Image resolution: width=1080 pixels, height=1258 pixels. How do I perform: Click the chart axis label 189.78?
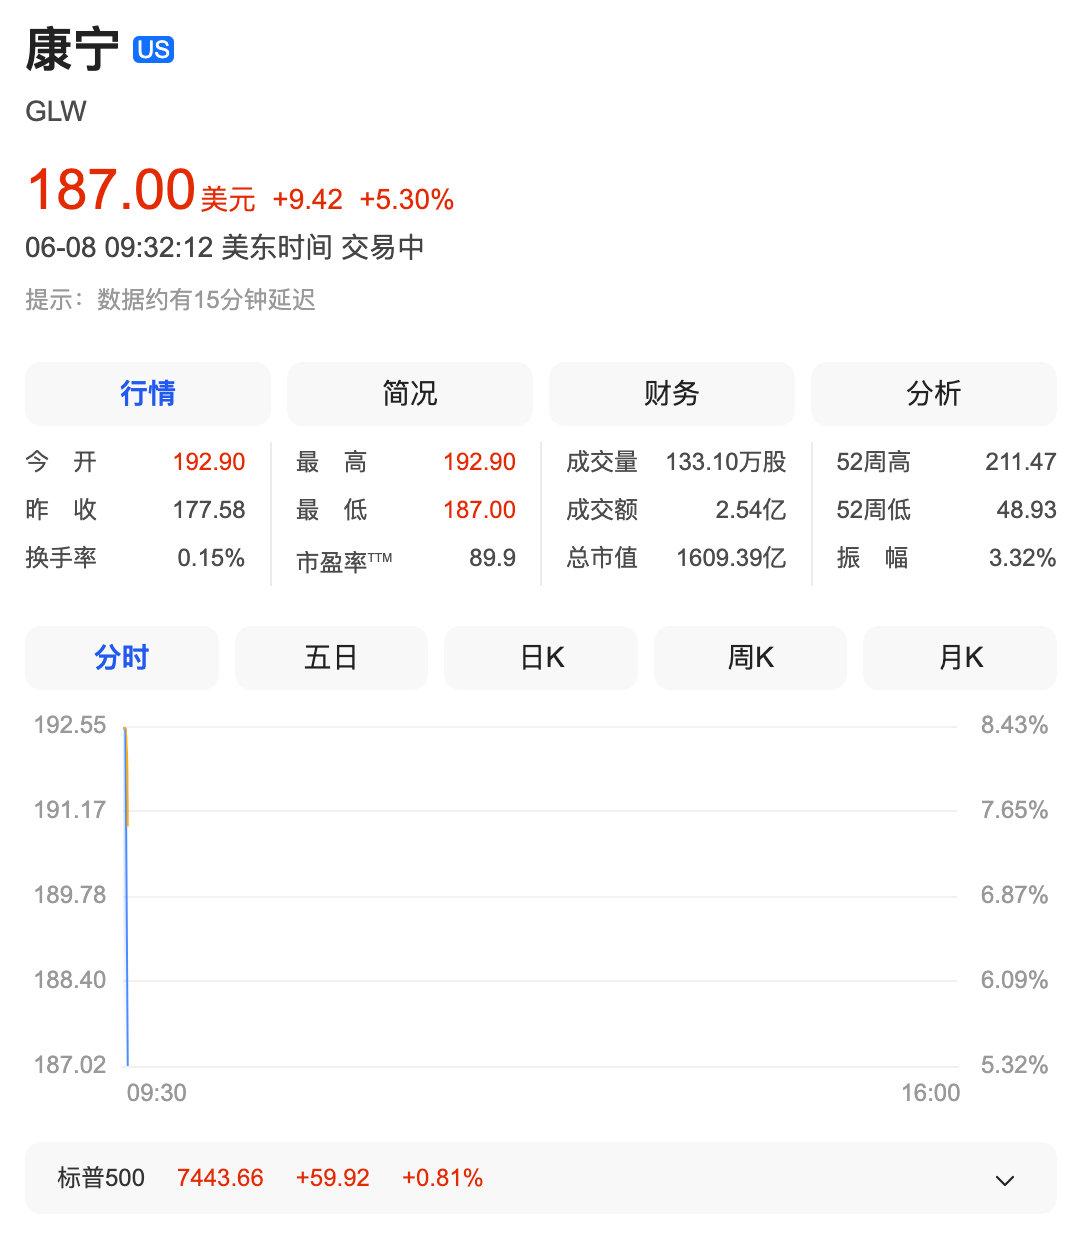tap(70, 895)
